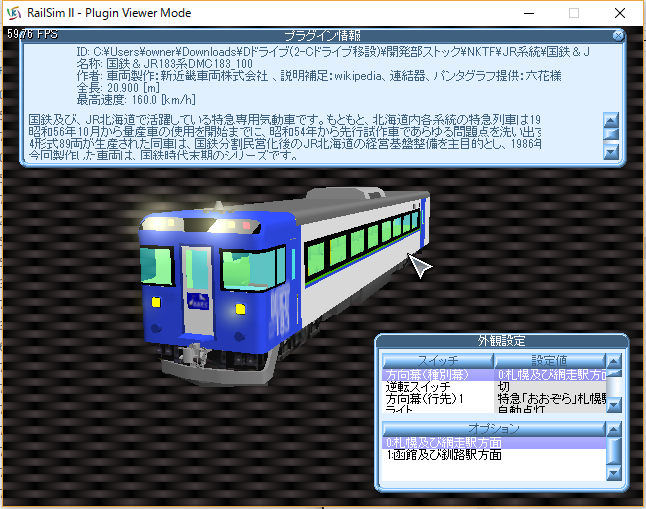The height and width of the screenshot is (509, 646).
Task: Close the プラグイン情報 panel
Action: click(618, 35)
